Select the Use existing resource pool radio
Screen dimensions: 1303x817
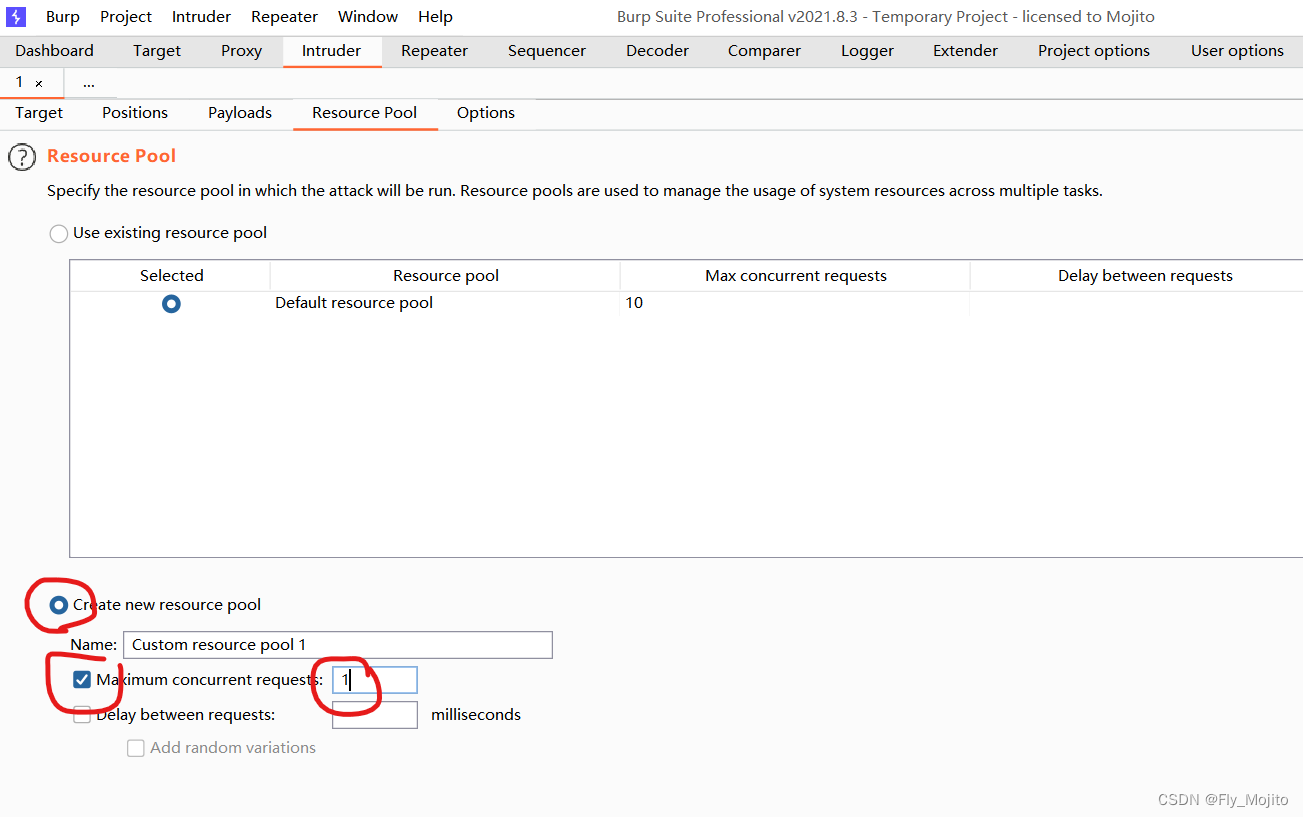coord(59,234)
